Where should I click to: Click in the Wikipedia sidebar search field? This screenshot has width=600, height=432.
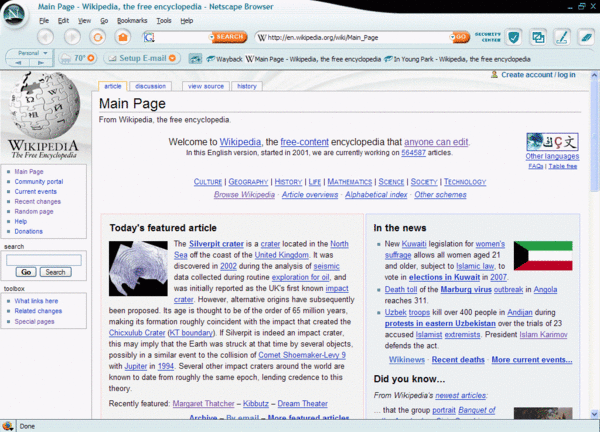point(44,260)
